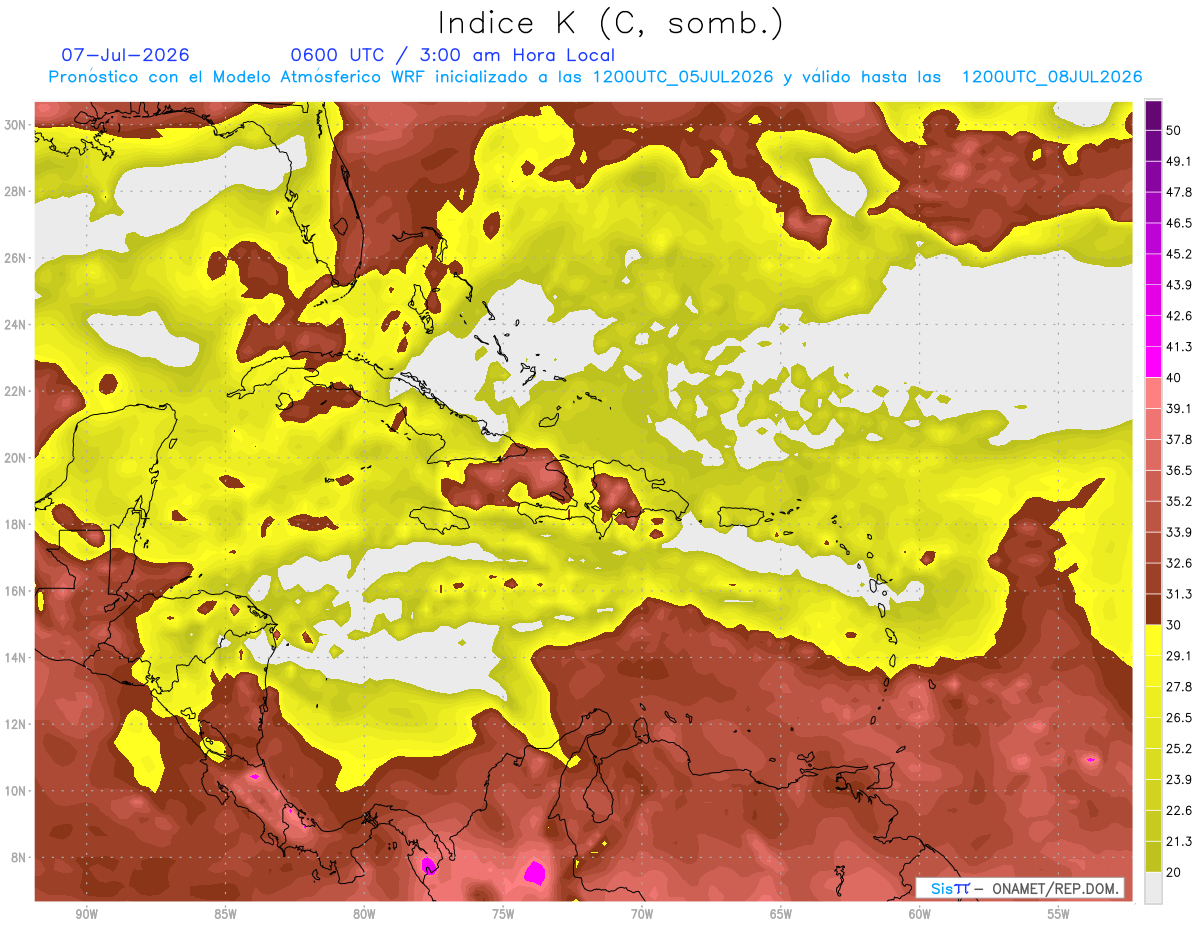This screenshot has height=927, width=1200.
Task: Click the colorbar value "25.2"
Action: 1179,748
